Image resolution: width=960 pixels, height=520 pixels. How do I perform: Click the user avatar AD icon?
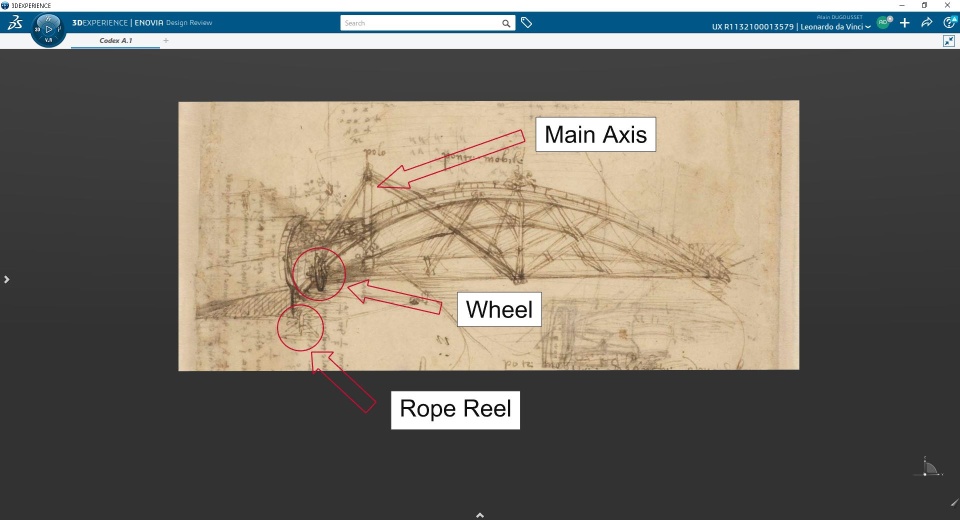[x=883, y=23]
